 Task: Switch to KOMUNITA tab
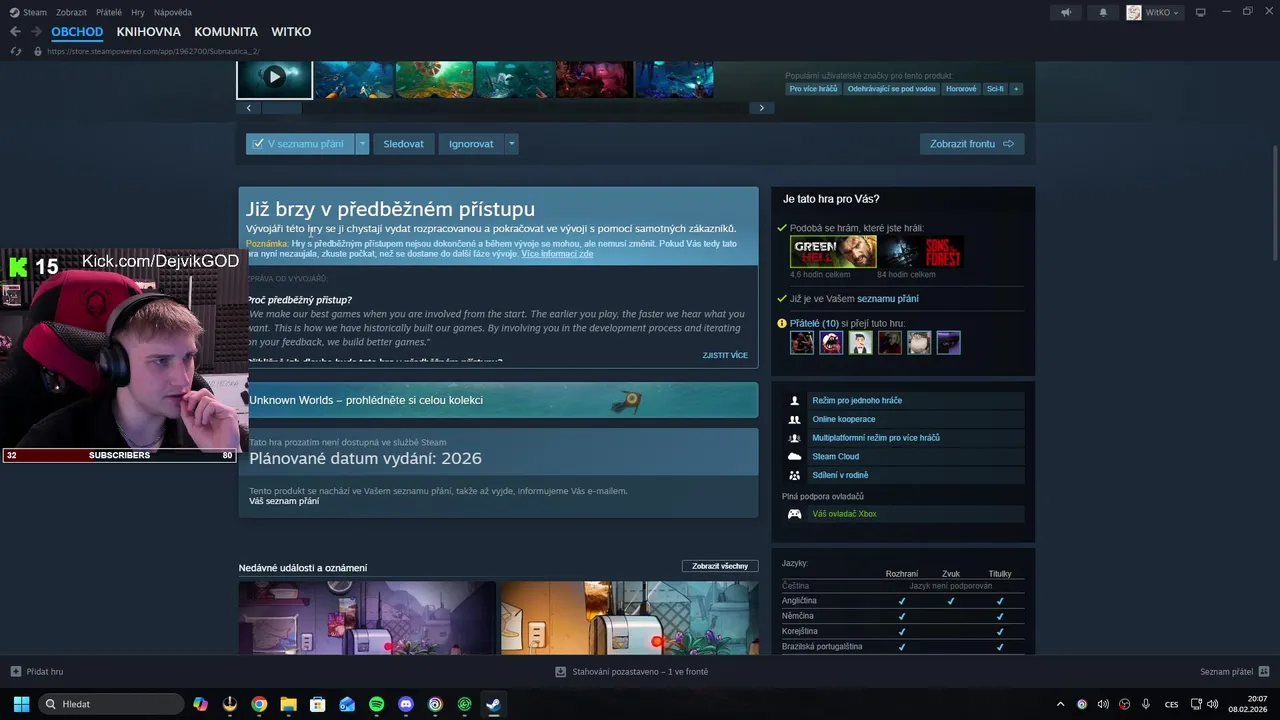[x=226, y=32]
